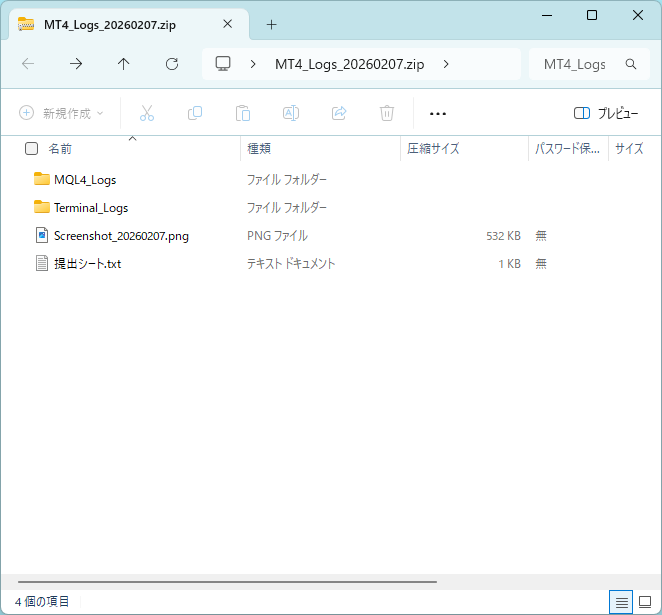Viewport: 662px width, 615px height.
Task: Click the Share icon in toolbar
Action: (x=339, y=113)
